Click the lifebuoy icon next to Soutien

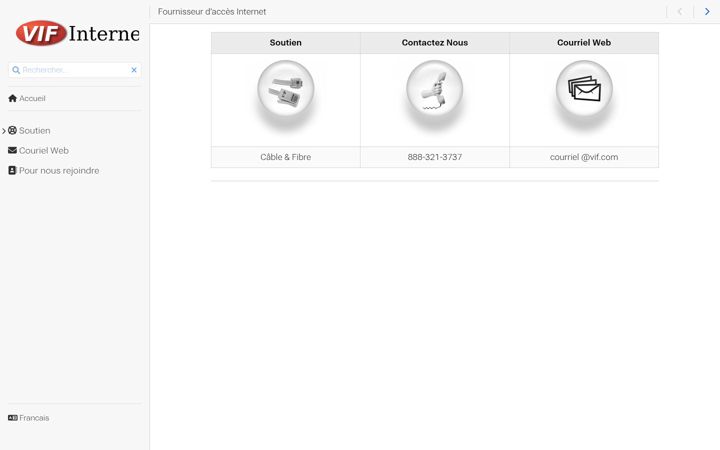pyautogui.click(x=12, y=130)
